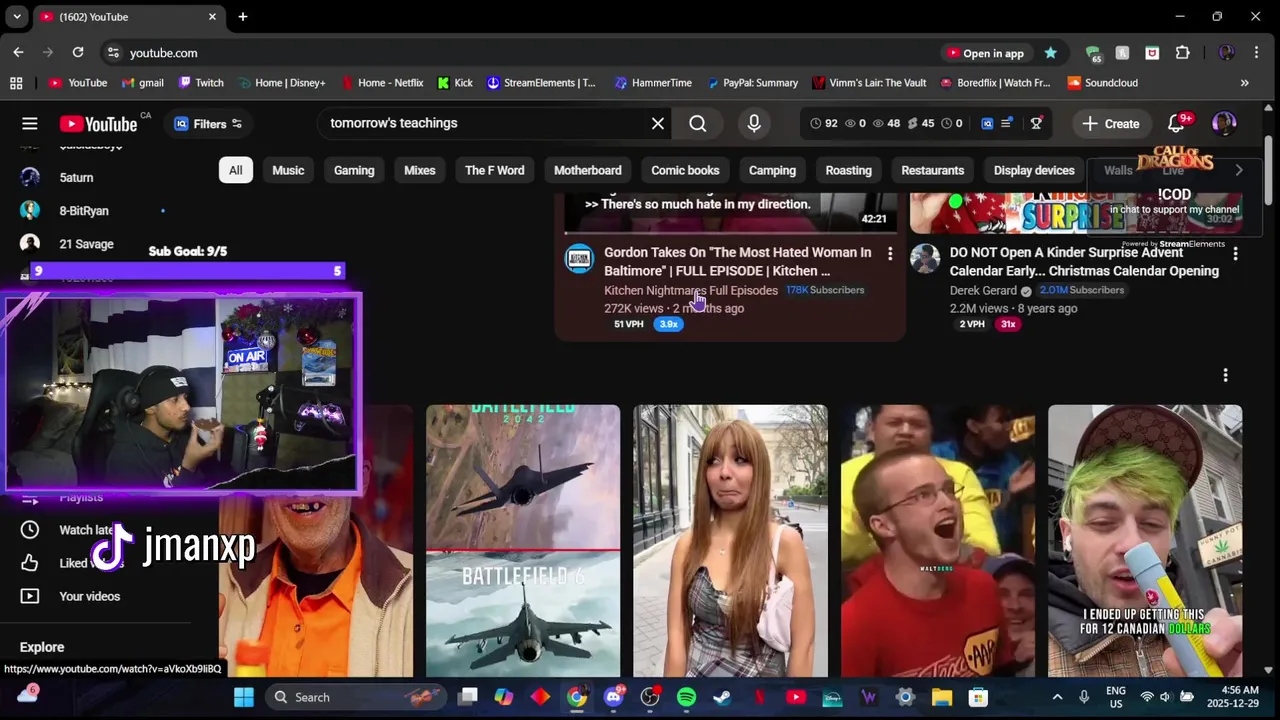Open Chrome three-dot menu

(x=1256, y=53)
